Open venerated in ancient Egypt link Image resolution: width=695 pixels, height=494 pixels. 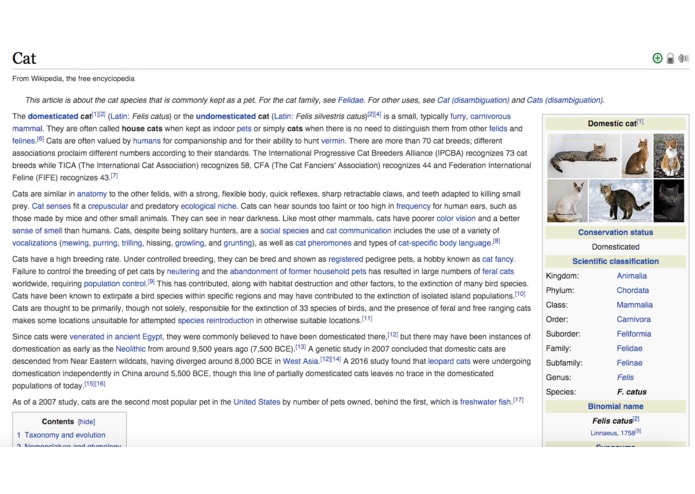116,337
